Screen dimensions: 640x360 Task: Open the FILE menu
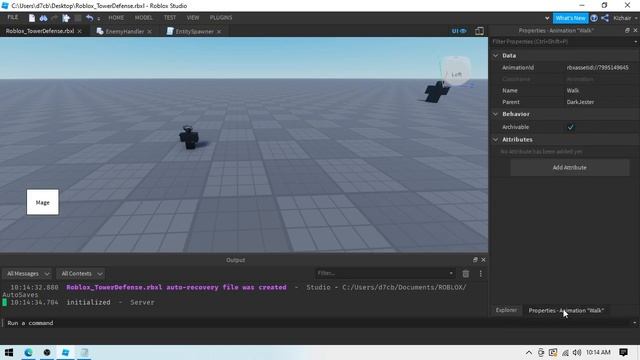click(13, 18)
